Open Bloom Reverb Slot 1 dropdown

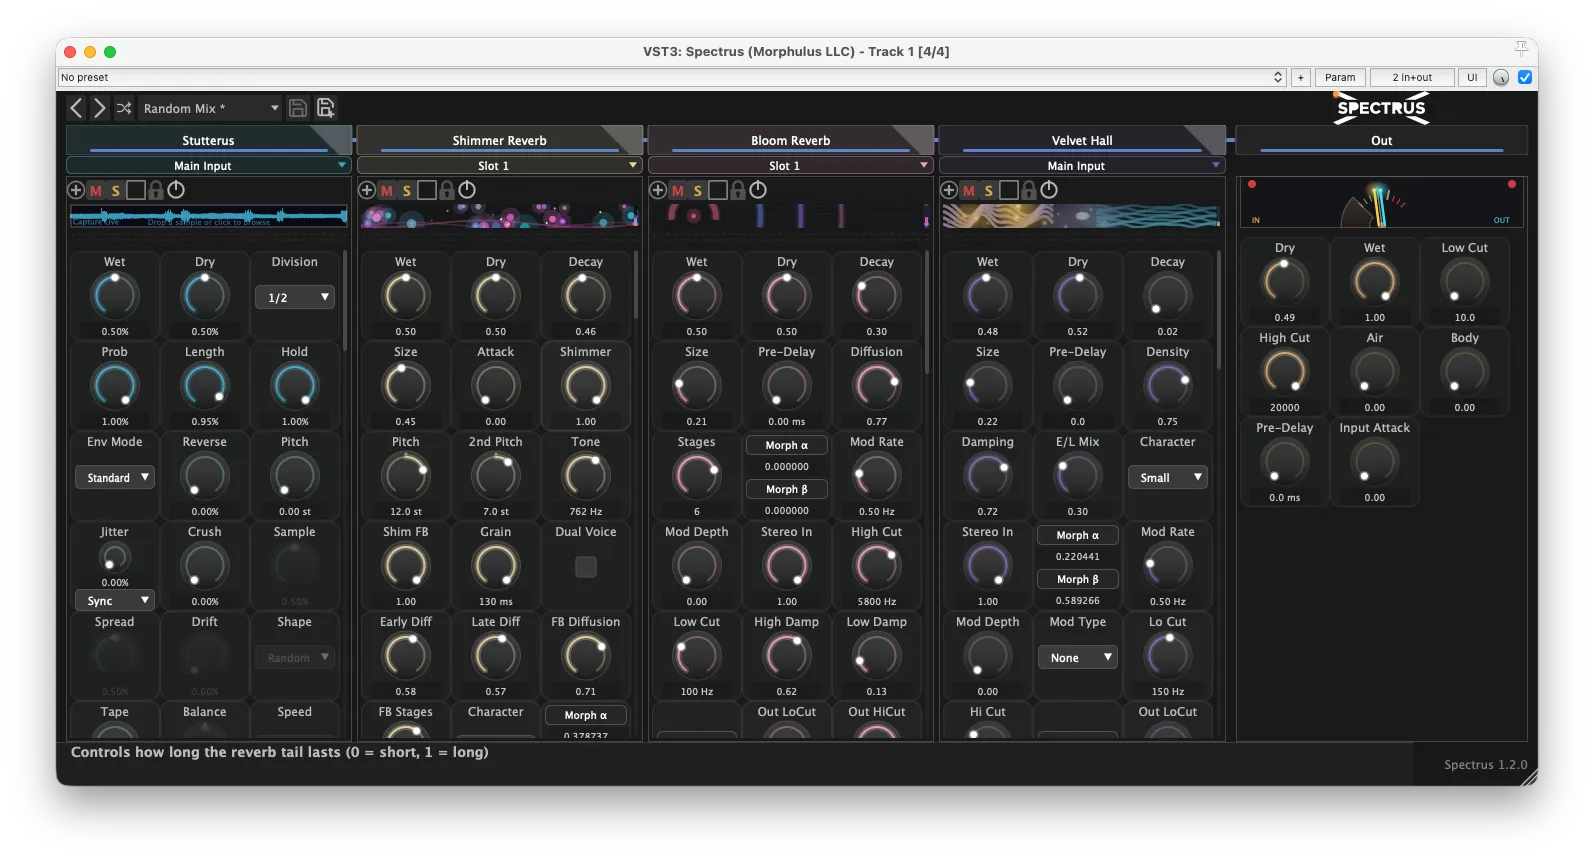790,165
